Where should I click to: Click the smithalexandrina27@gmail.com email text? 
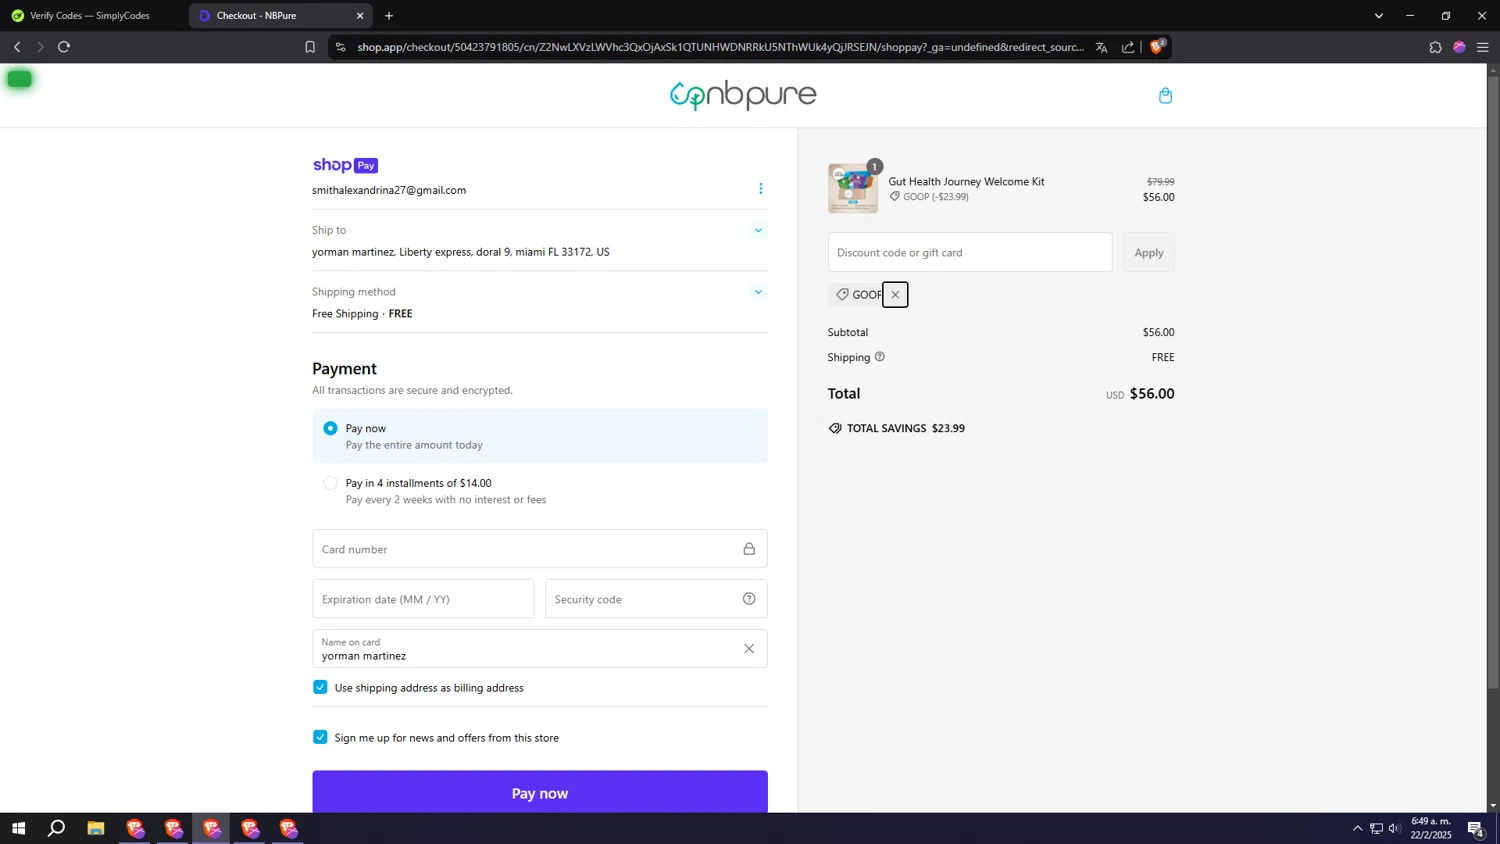389,190
